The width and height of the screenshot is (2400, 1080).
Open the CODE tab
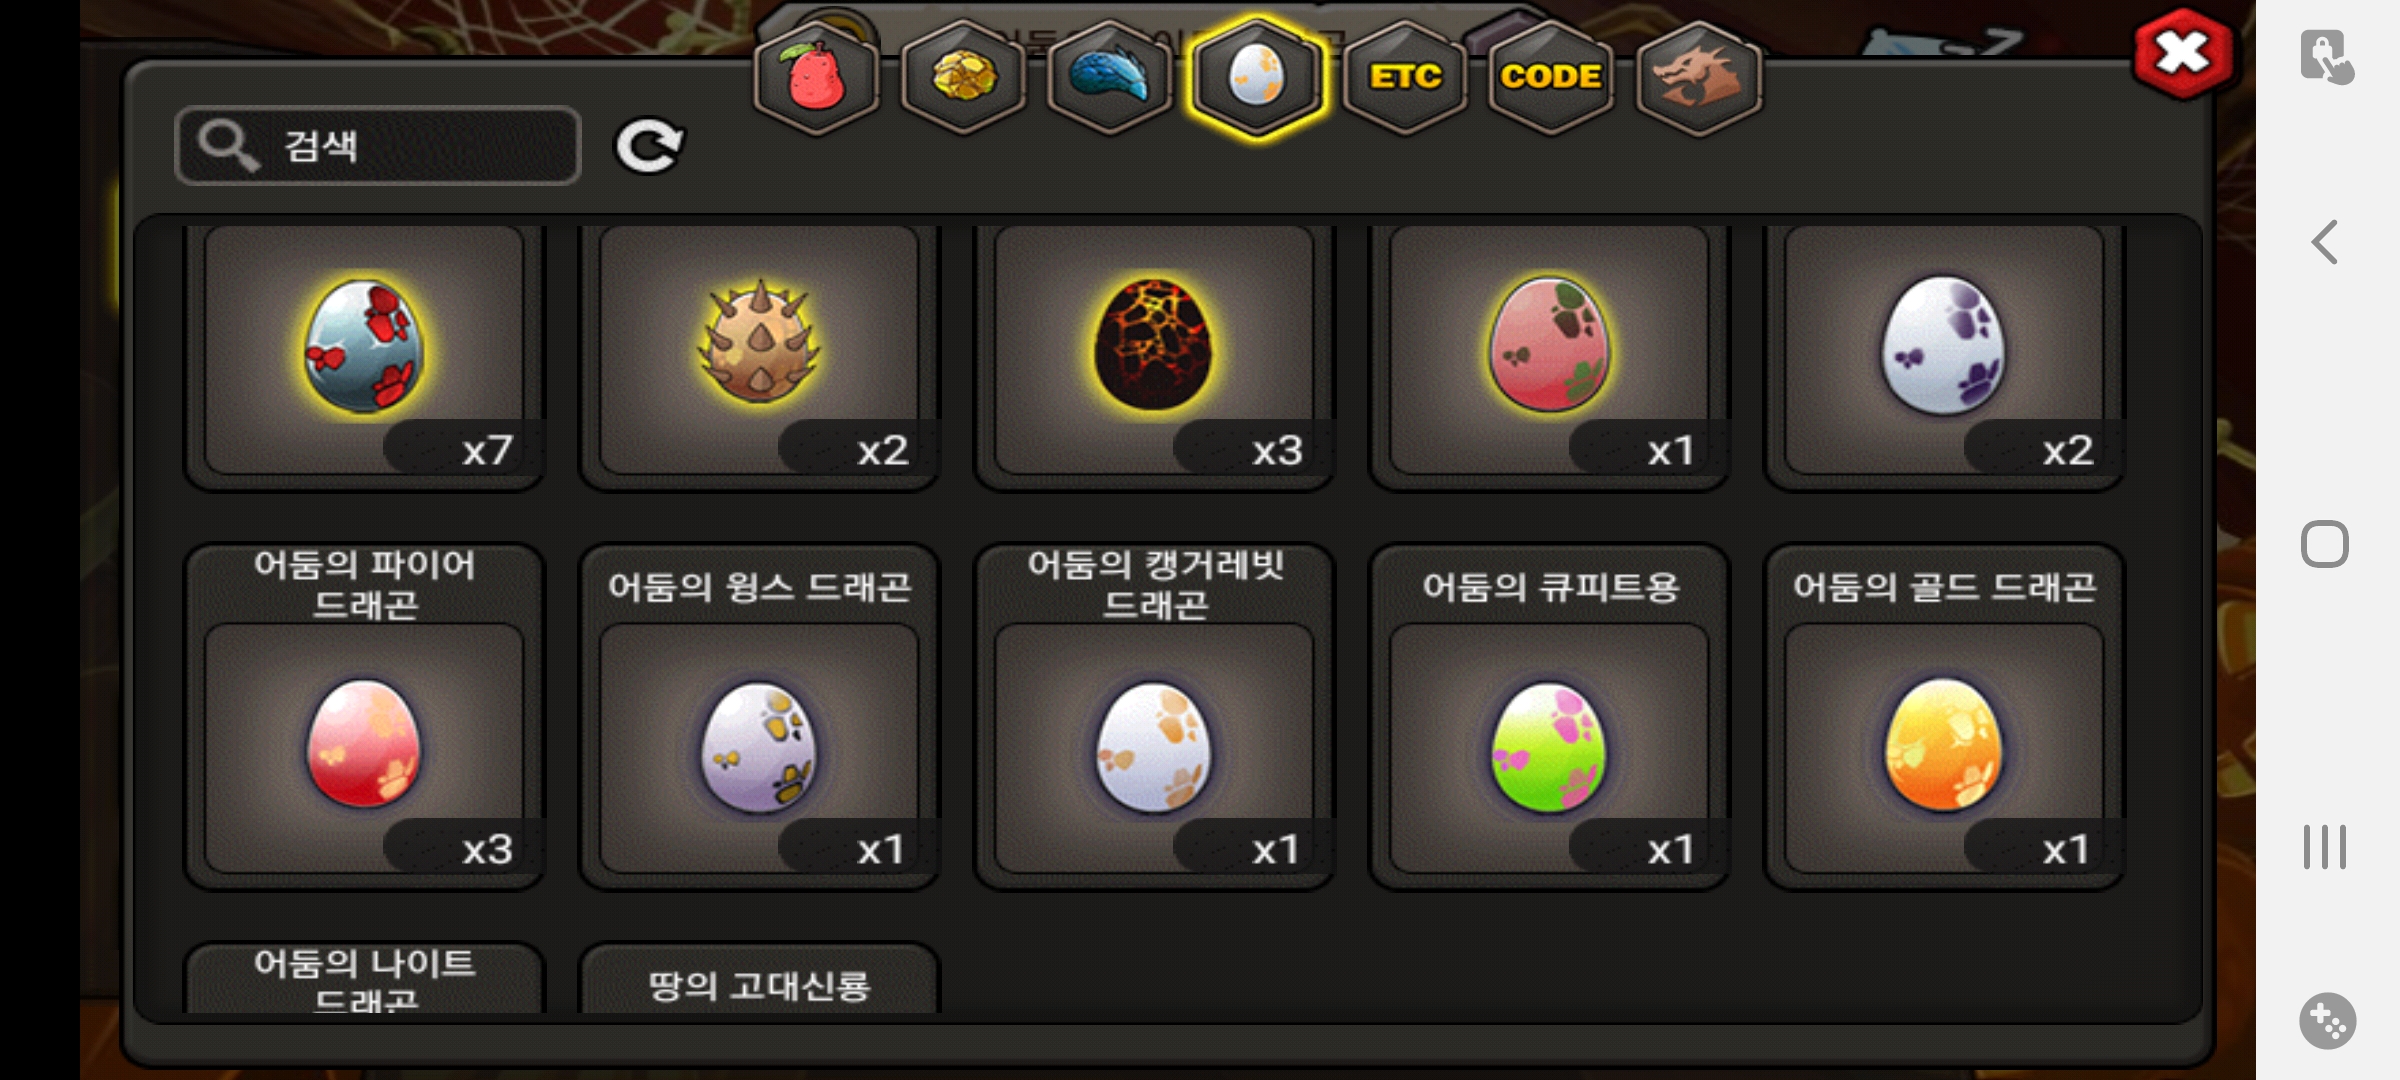1551,77
